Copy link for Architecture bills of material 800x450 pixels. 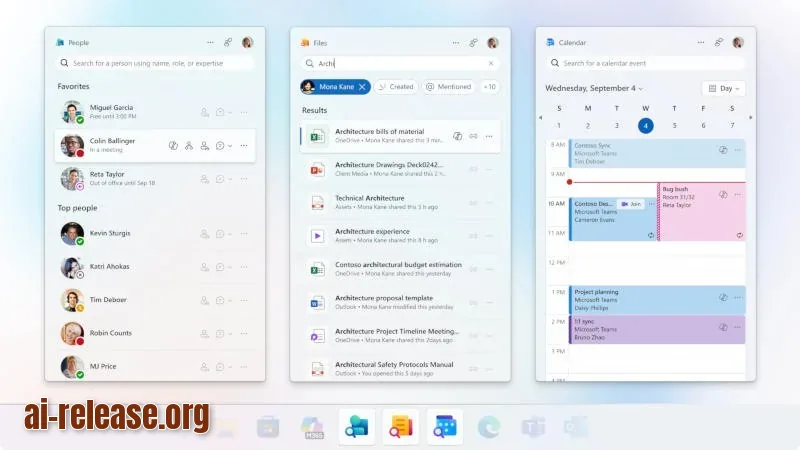tap(473, 136)
